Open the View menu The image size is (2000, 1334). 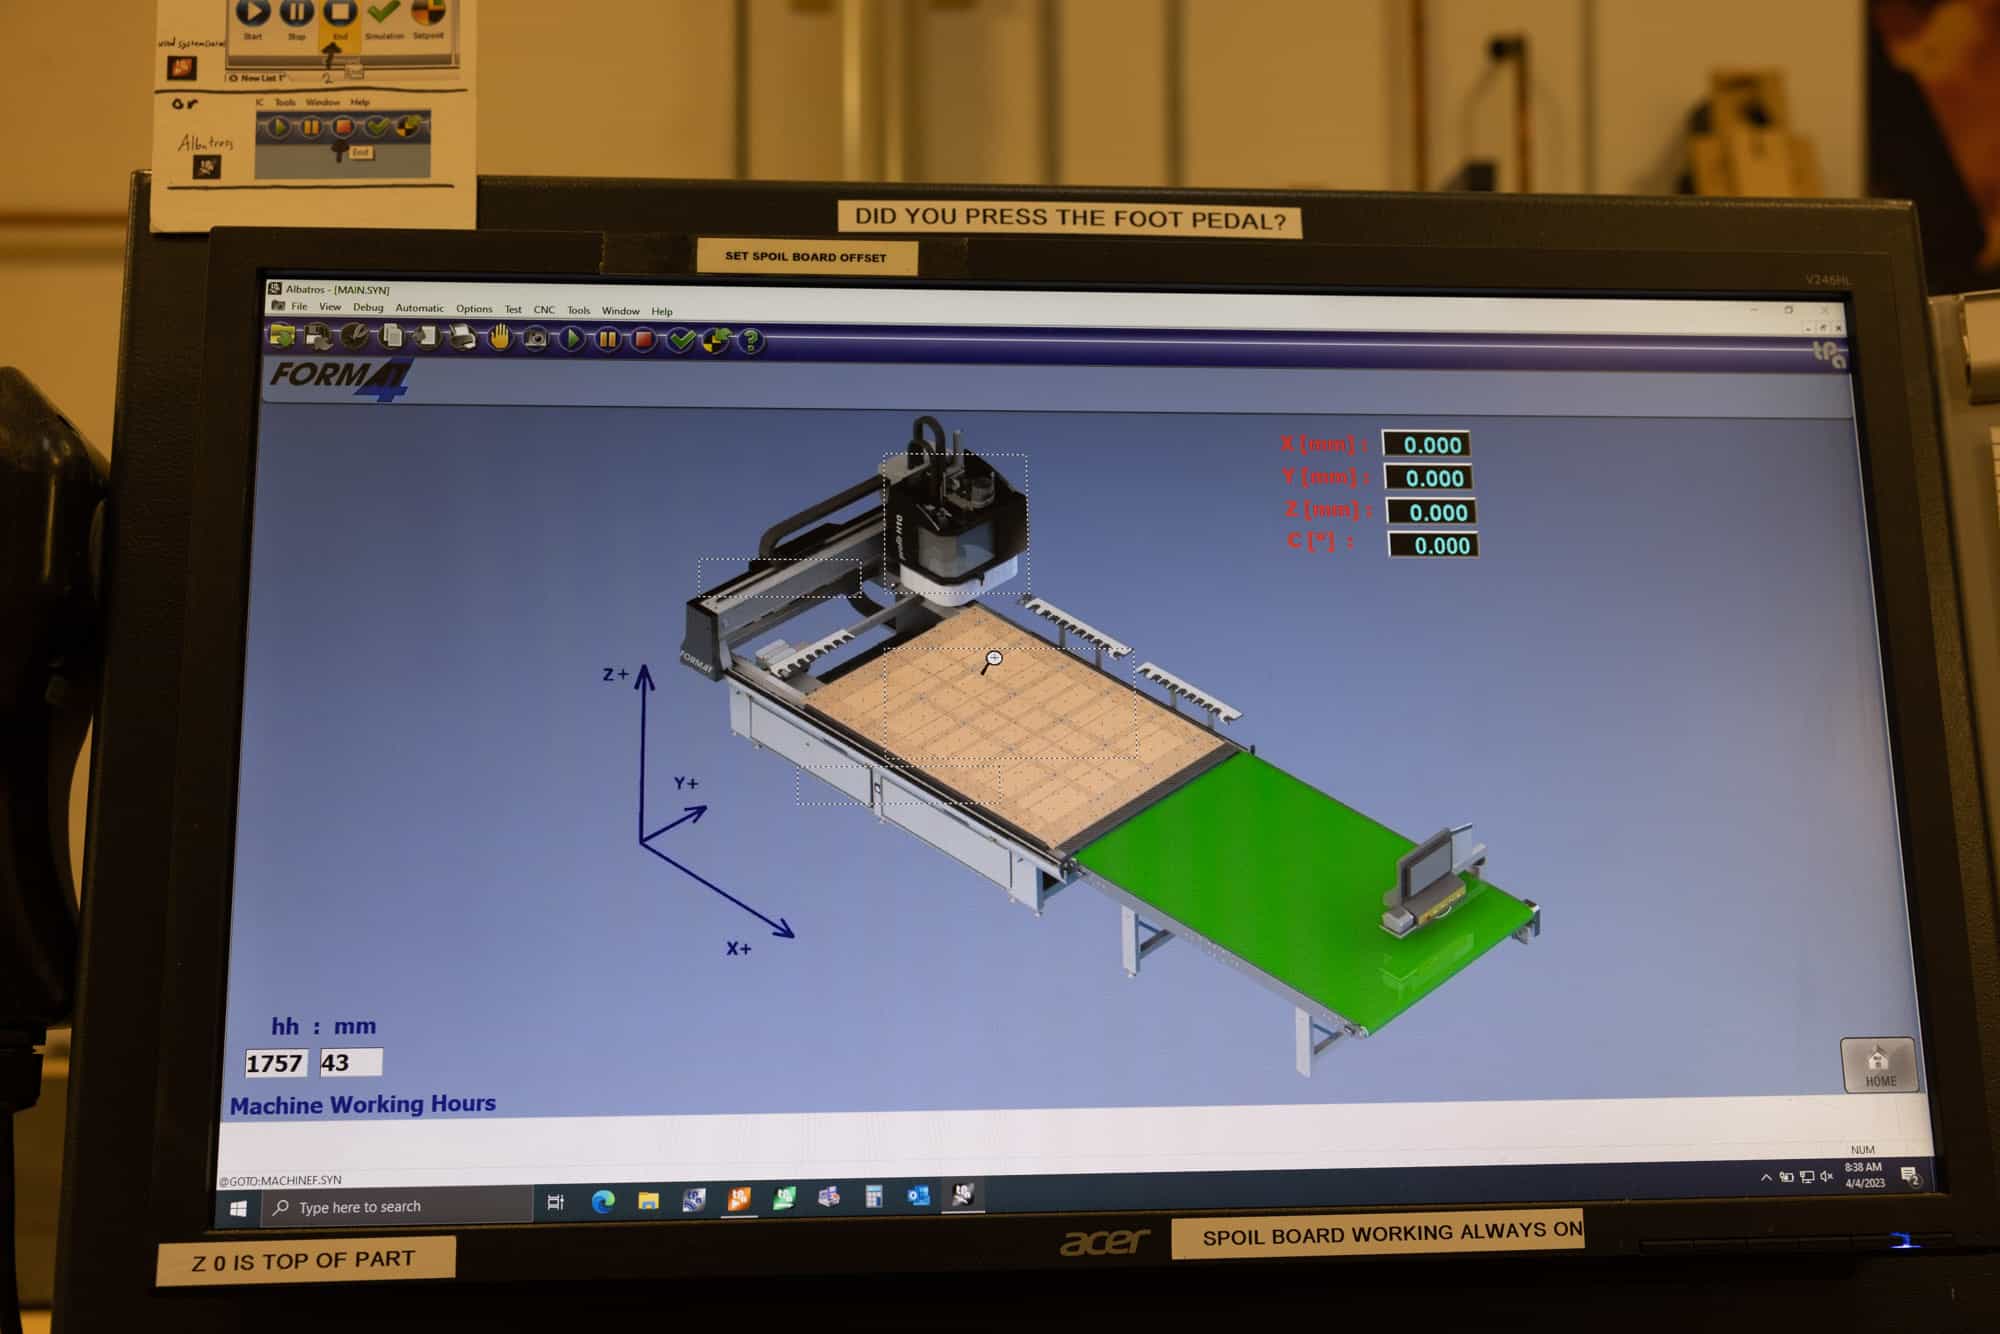tap(330, 307)
